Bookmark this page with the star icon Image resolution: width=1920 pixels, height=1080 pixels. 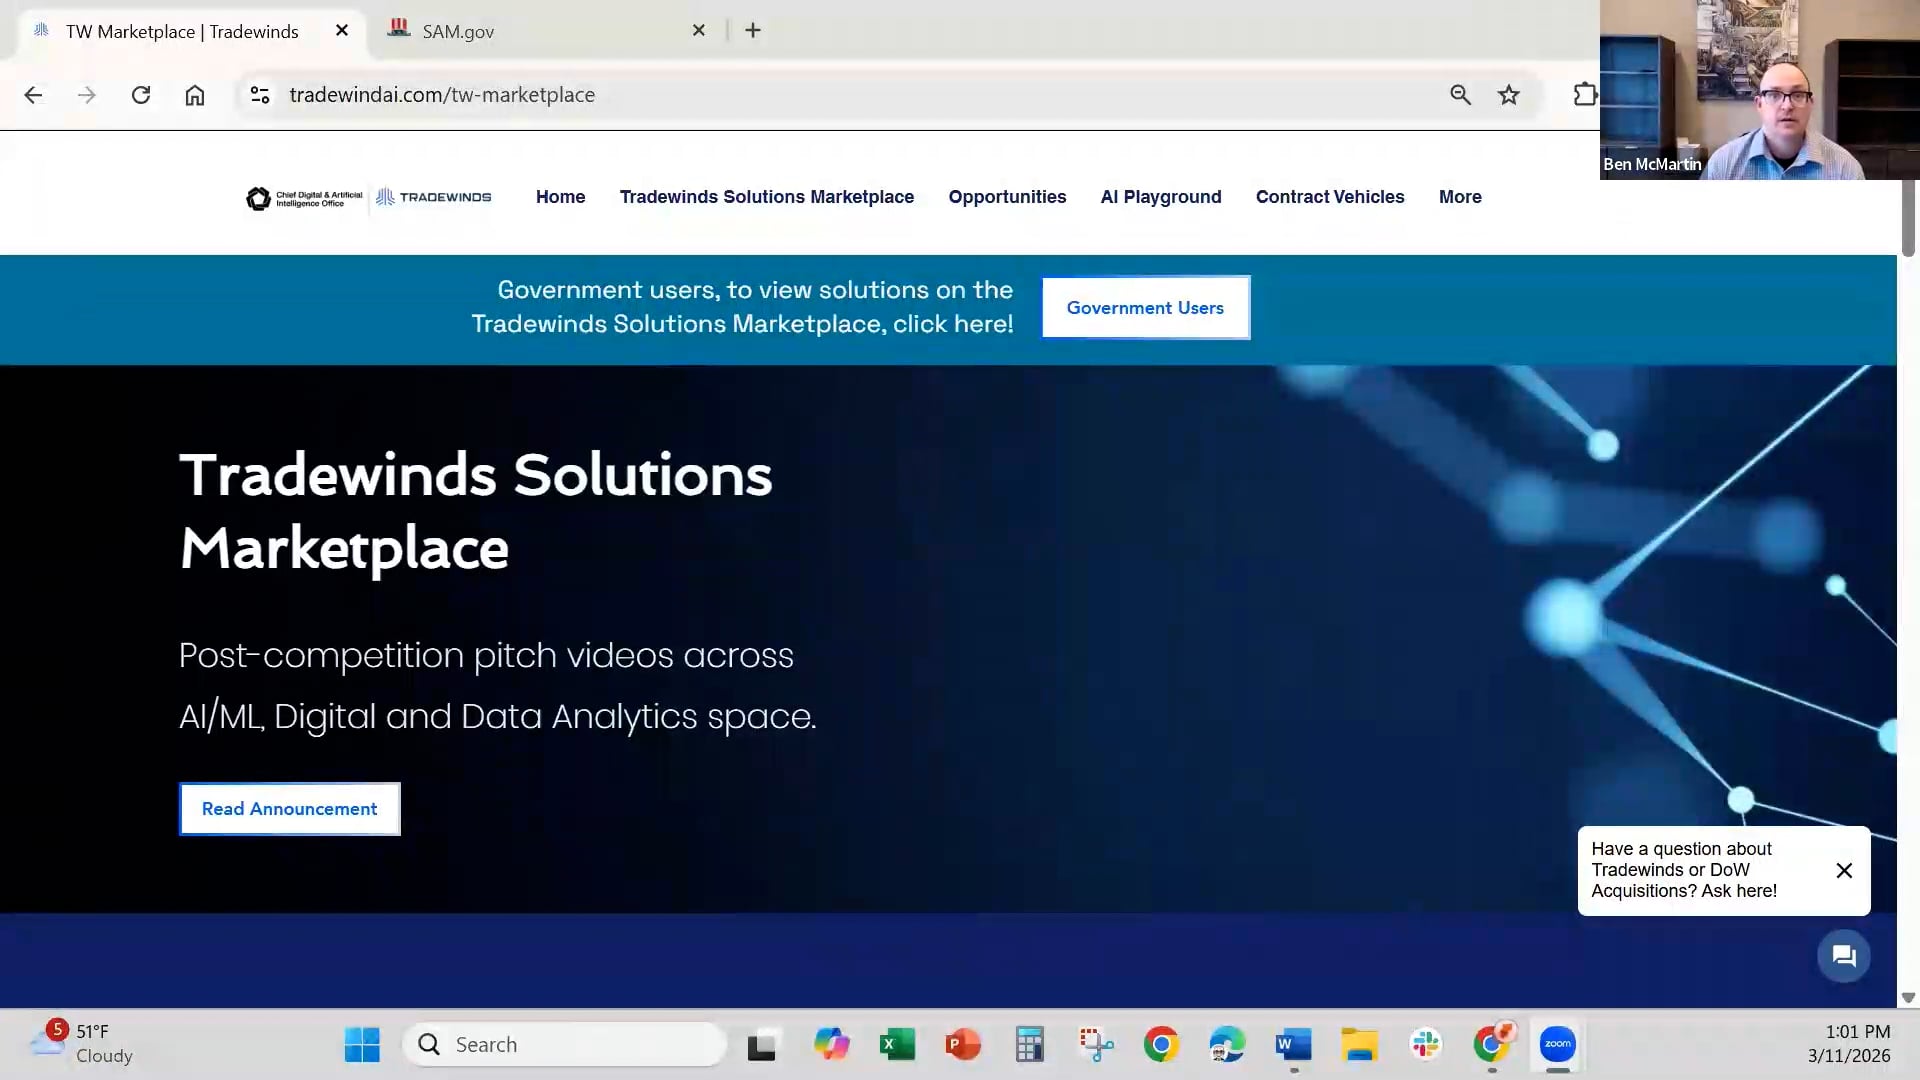coord(1509,95)
